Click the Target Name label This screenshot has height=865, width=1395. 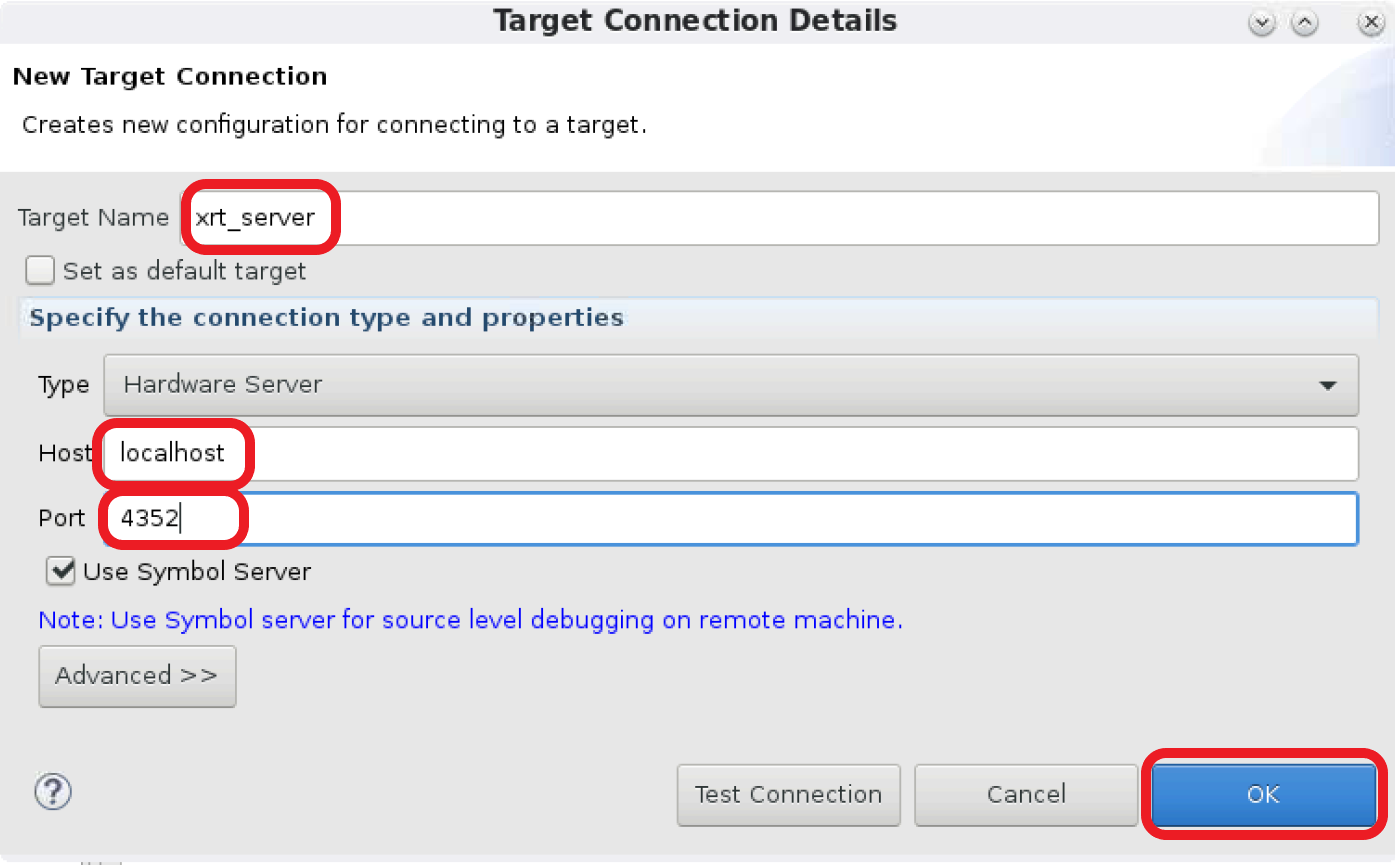[x=93, y=218]
